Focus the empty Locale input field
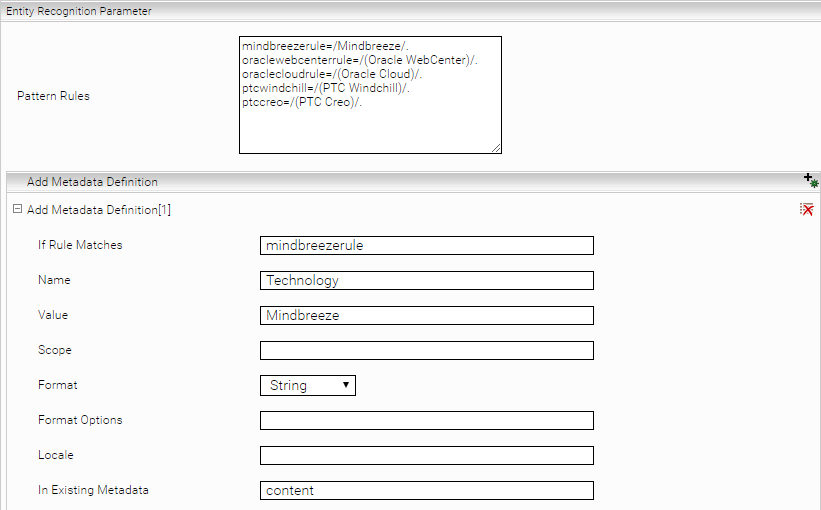The image size is (821, 510). 427,456
